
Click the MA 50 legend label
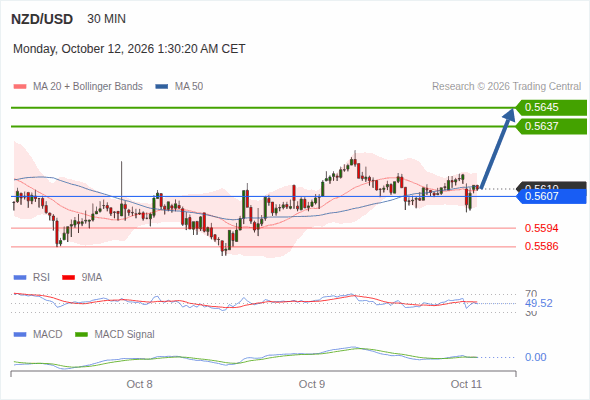click(189, 87)
